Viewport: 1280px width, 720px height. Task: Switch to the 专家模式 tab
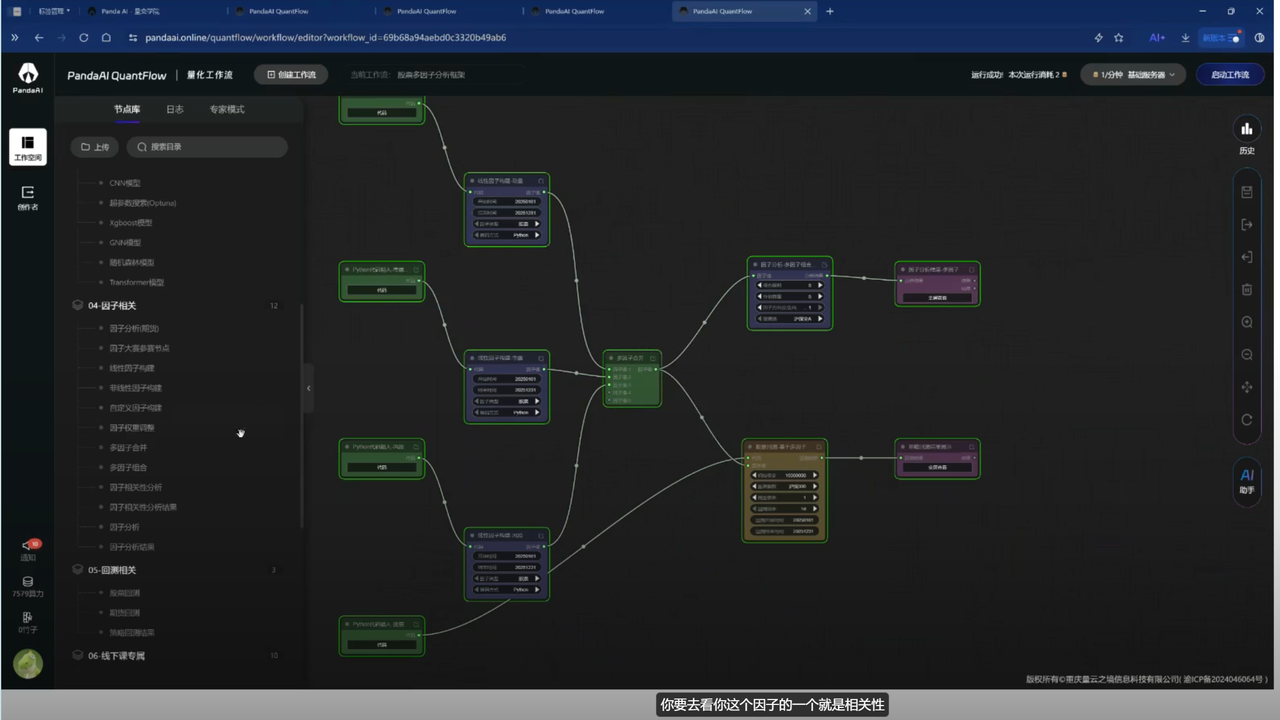tap(226, 109)
